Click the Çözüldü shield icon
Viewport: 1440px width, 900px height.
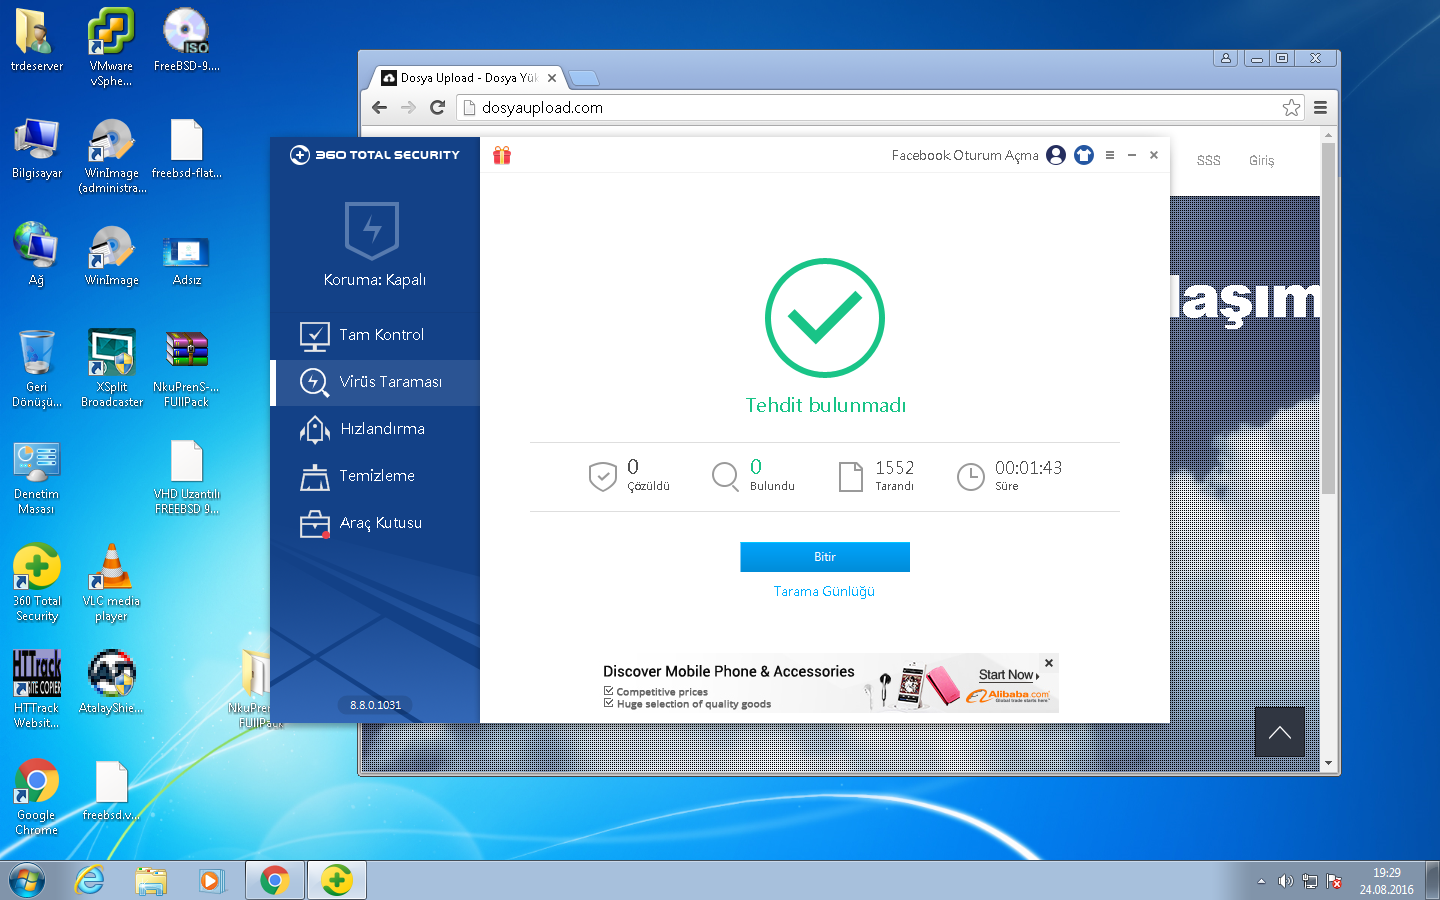602,477
